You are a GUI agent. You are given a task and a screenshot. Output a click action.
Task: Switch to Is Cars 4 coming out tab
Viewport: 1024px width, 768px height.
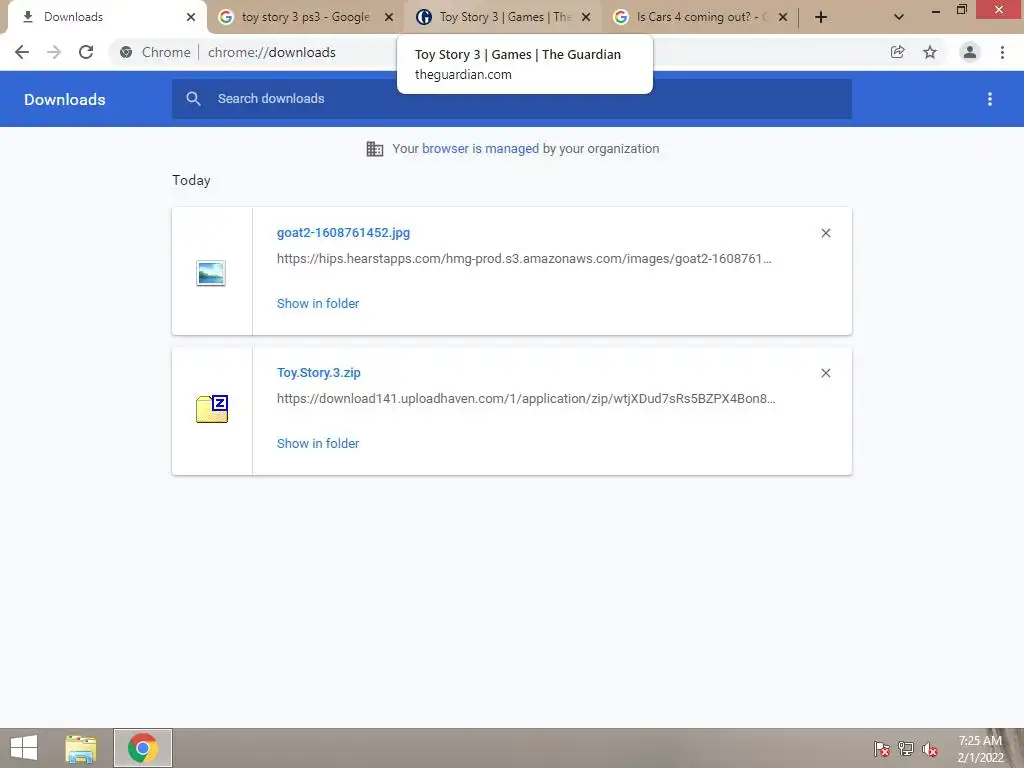pos(699,17)
